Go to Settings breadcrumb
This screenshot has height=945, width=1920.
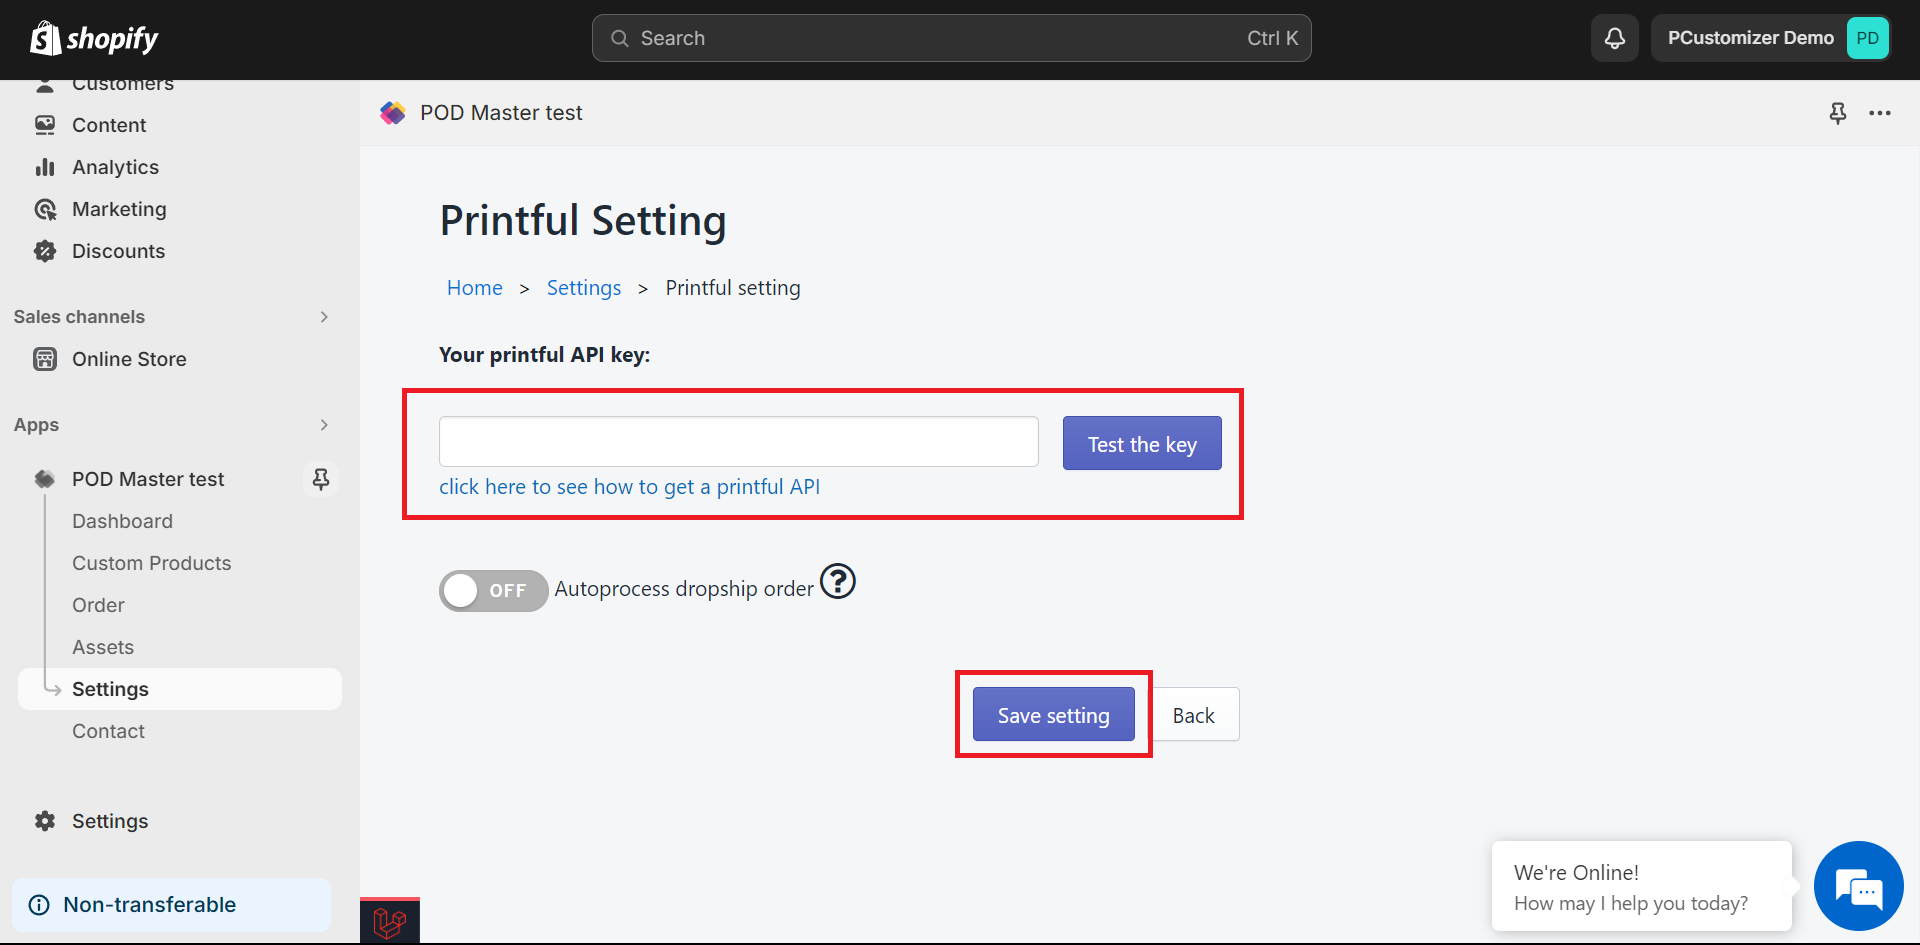[584, 288]
